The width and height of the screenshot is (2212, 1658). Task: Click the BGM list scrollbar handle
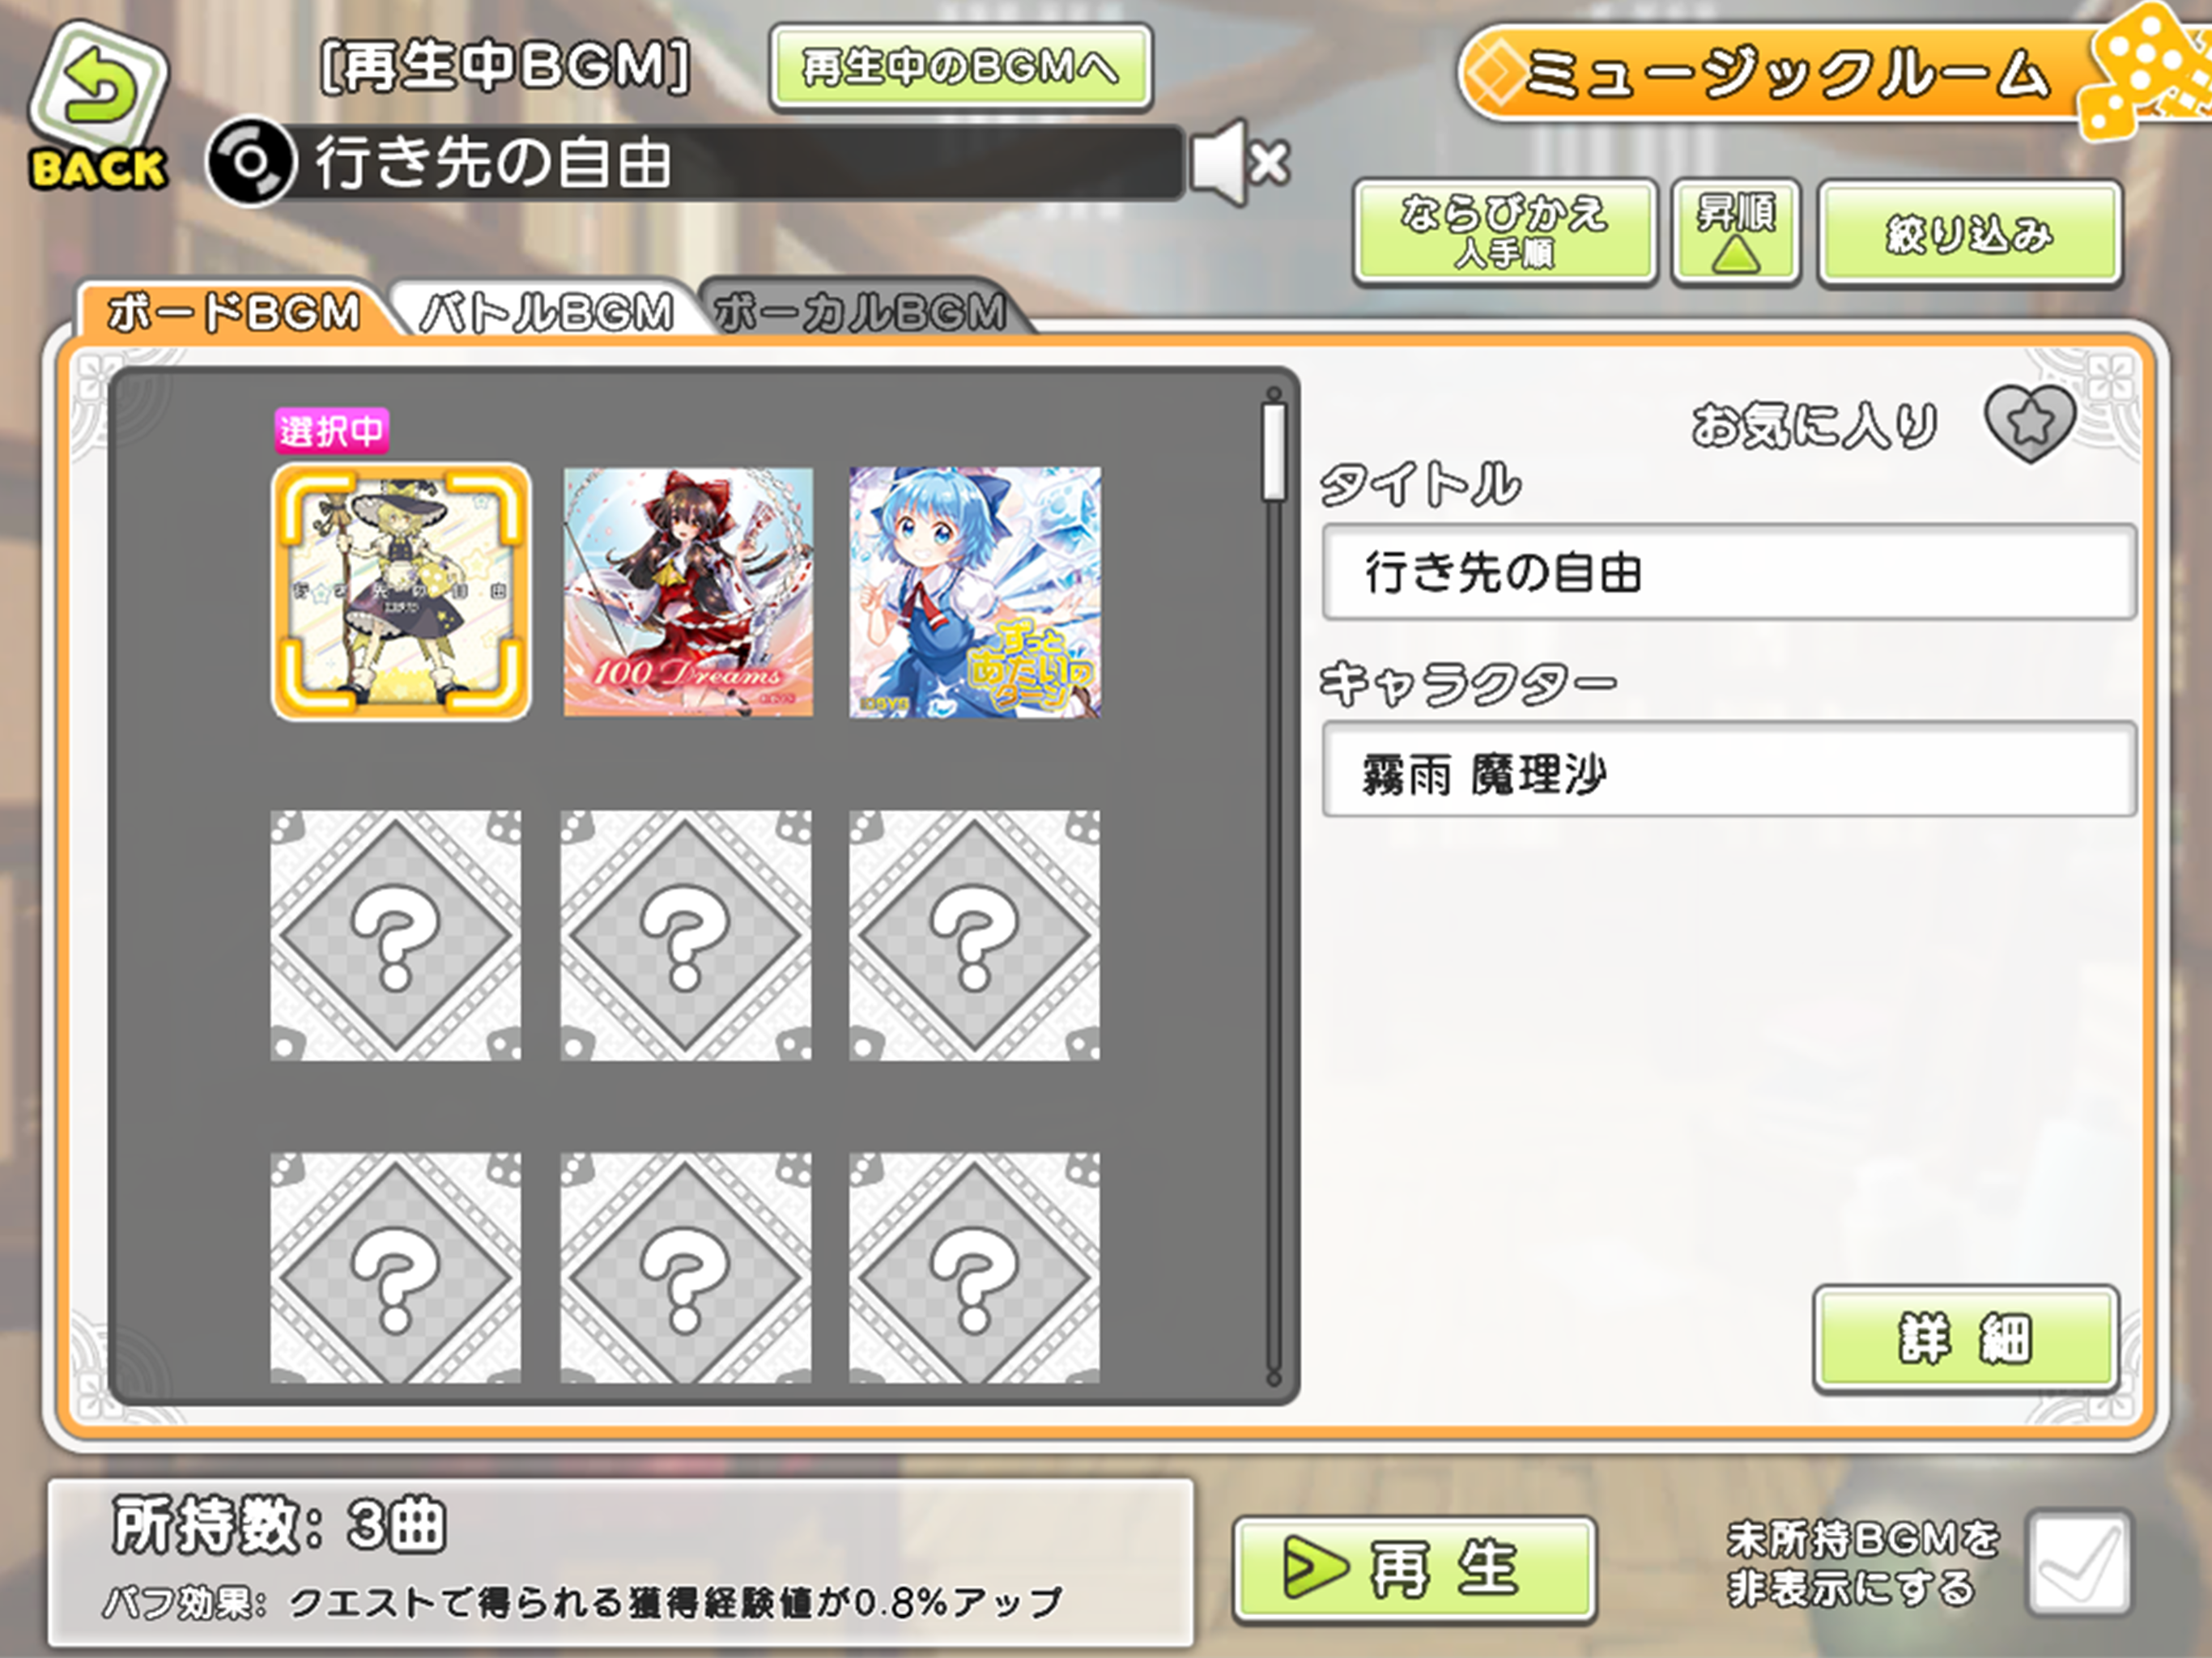pos(1273,451)
